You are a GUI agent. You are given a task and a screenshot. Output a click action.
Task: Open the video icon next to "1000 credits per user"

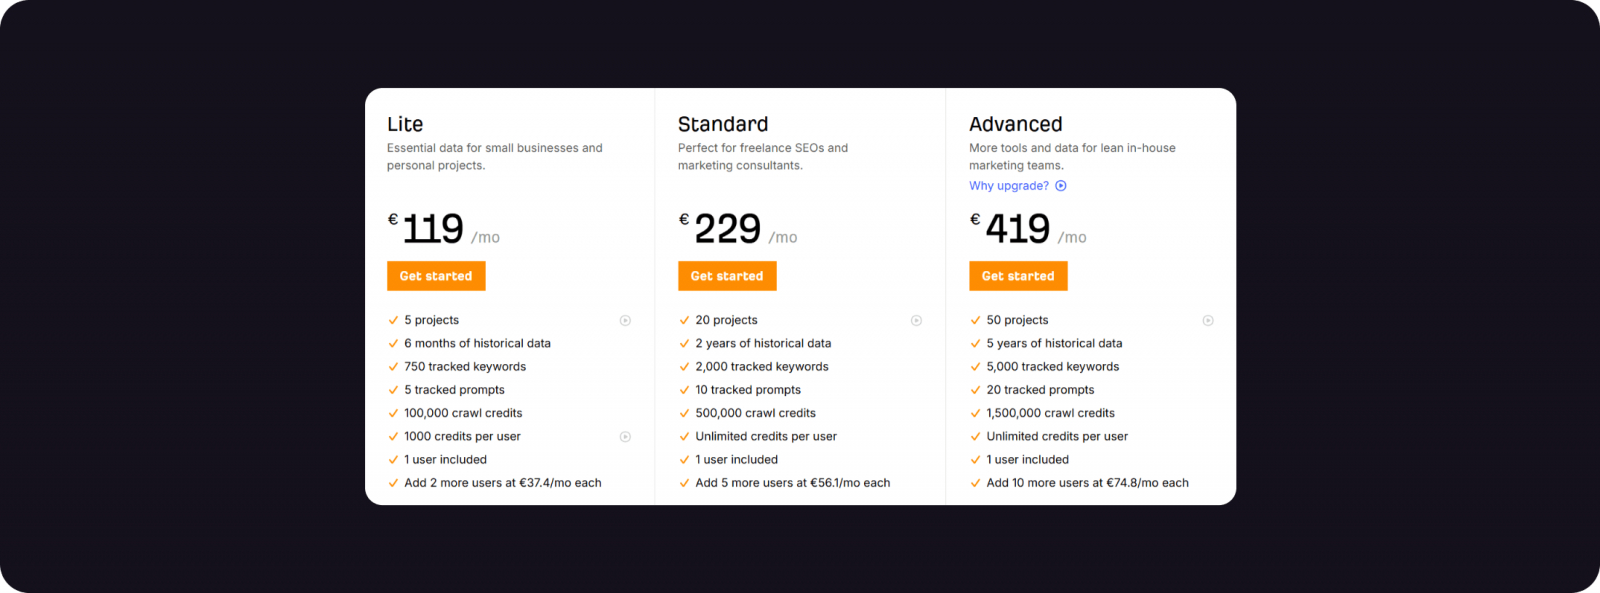click(625, 437)
